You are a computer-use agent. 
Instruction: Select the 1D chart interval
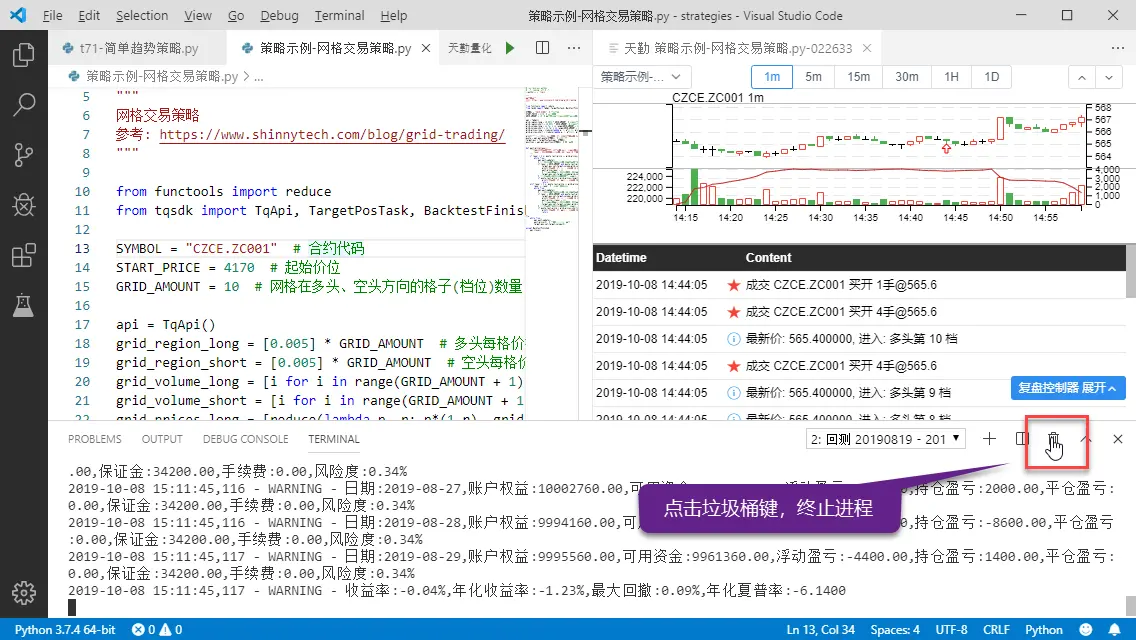(x=991, y=77)
